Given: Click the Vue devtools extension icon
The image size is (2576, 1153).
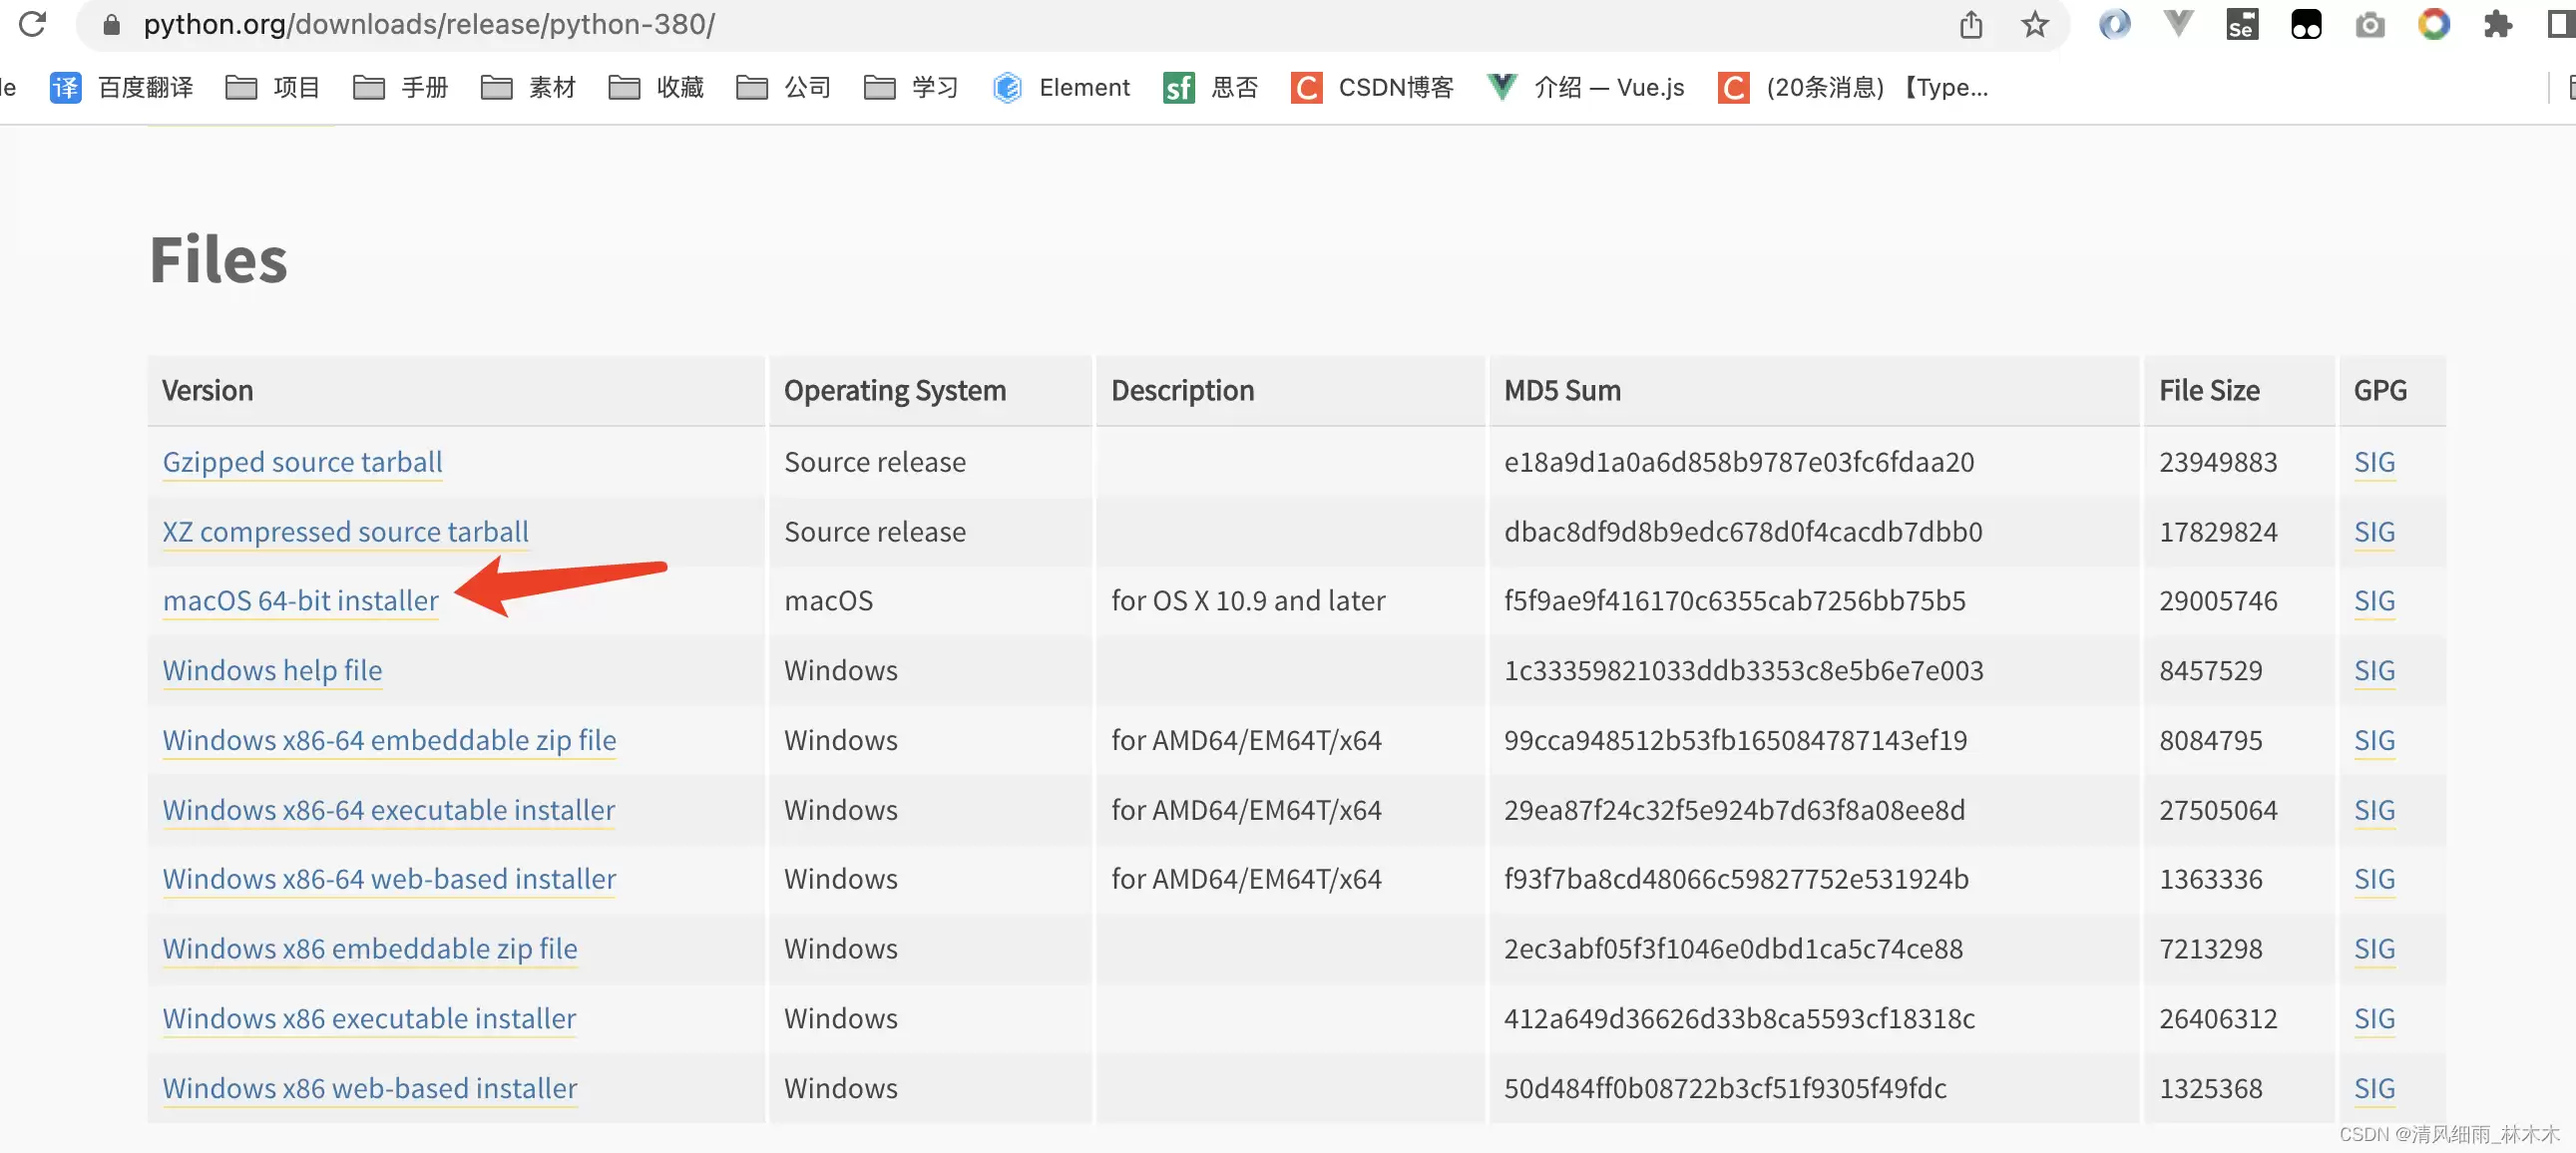Looking at the screenshot, I should (x=2177, y=24).
